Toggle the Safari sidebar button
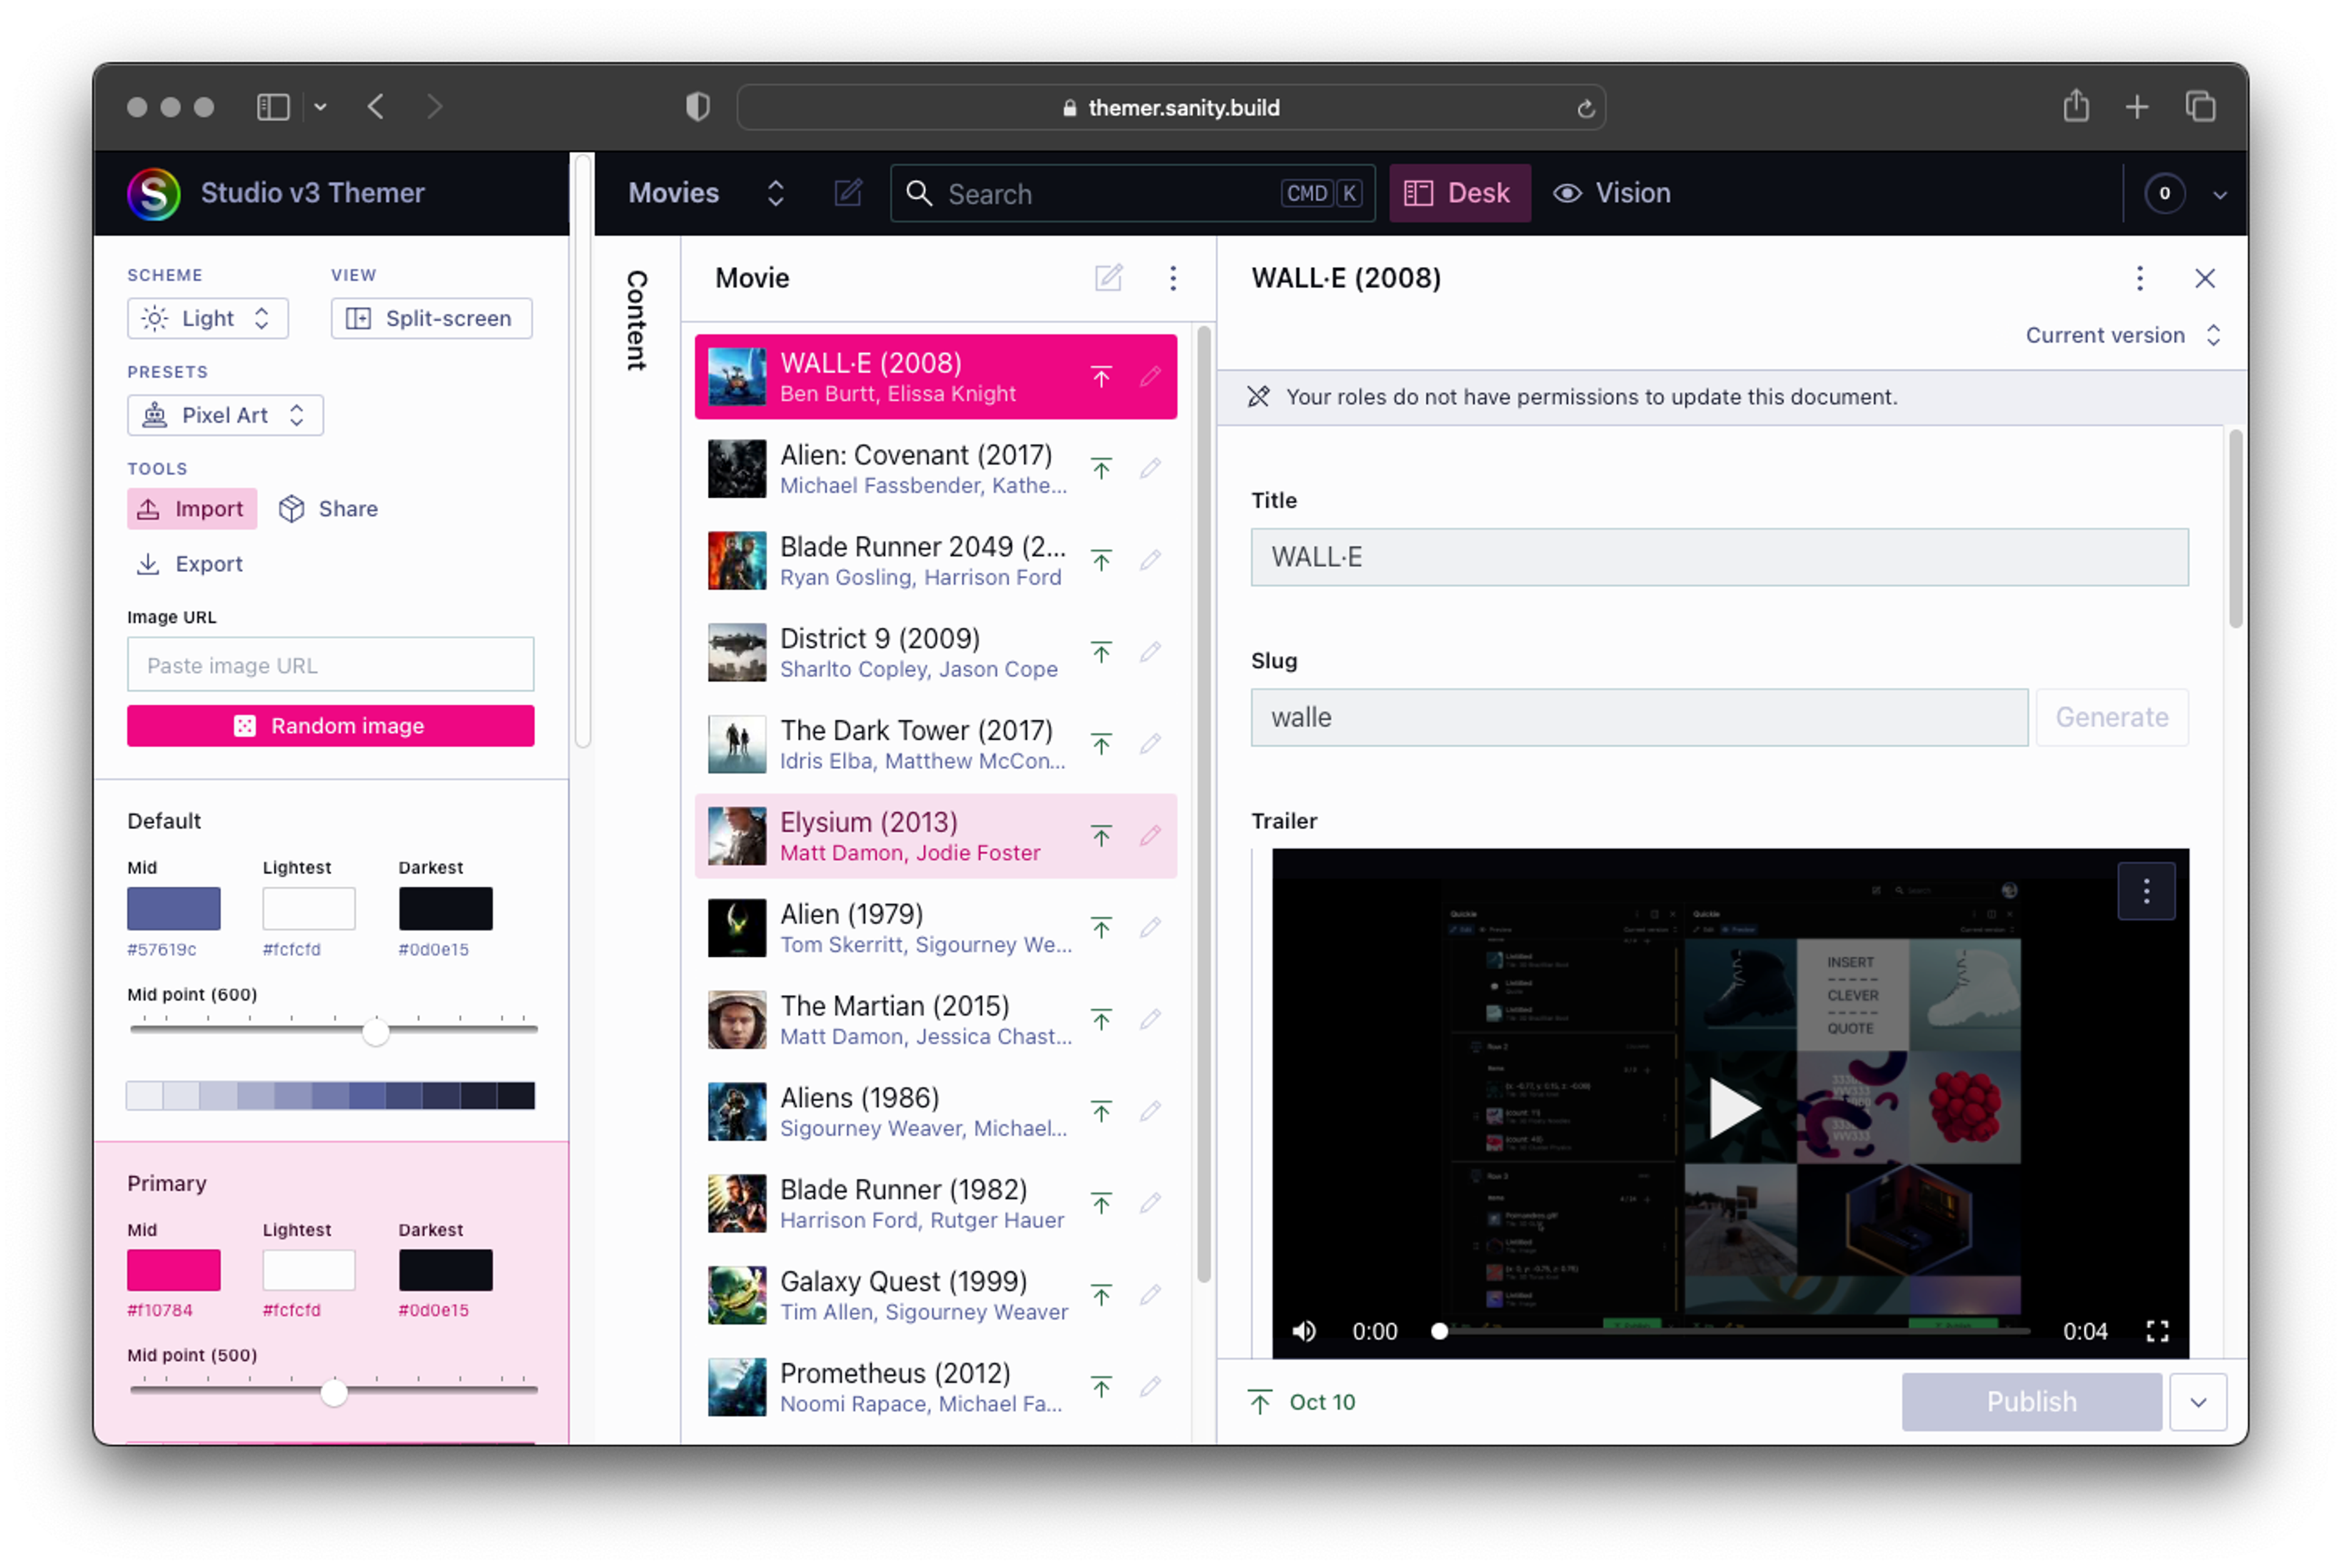This screenshot has width=2341, height=1568. tap(273, 106)
